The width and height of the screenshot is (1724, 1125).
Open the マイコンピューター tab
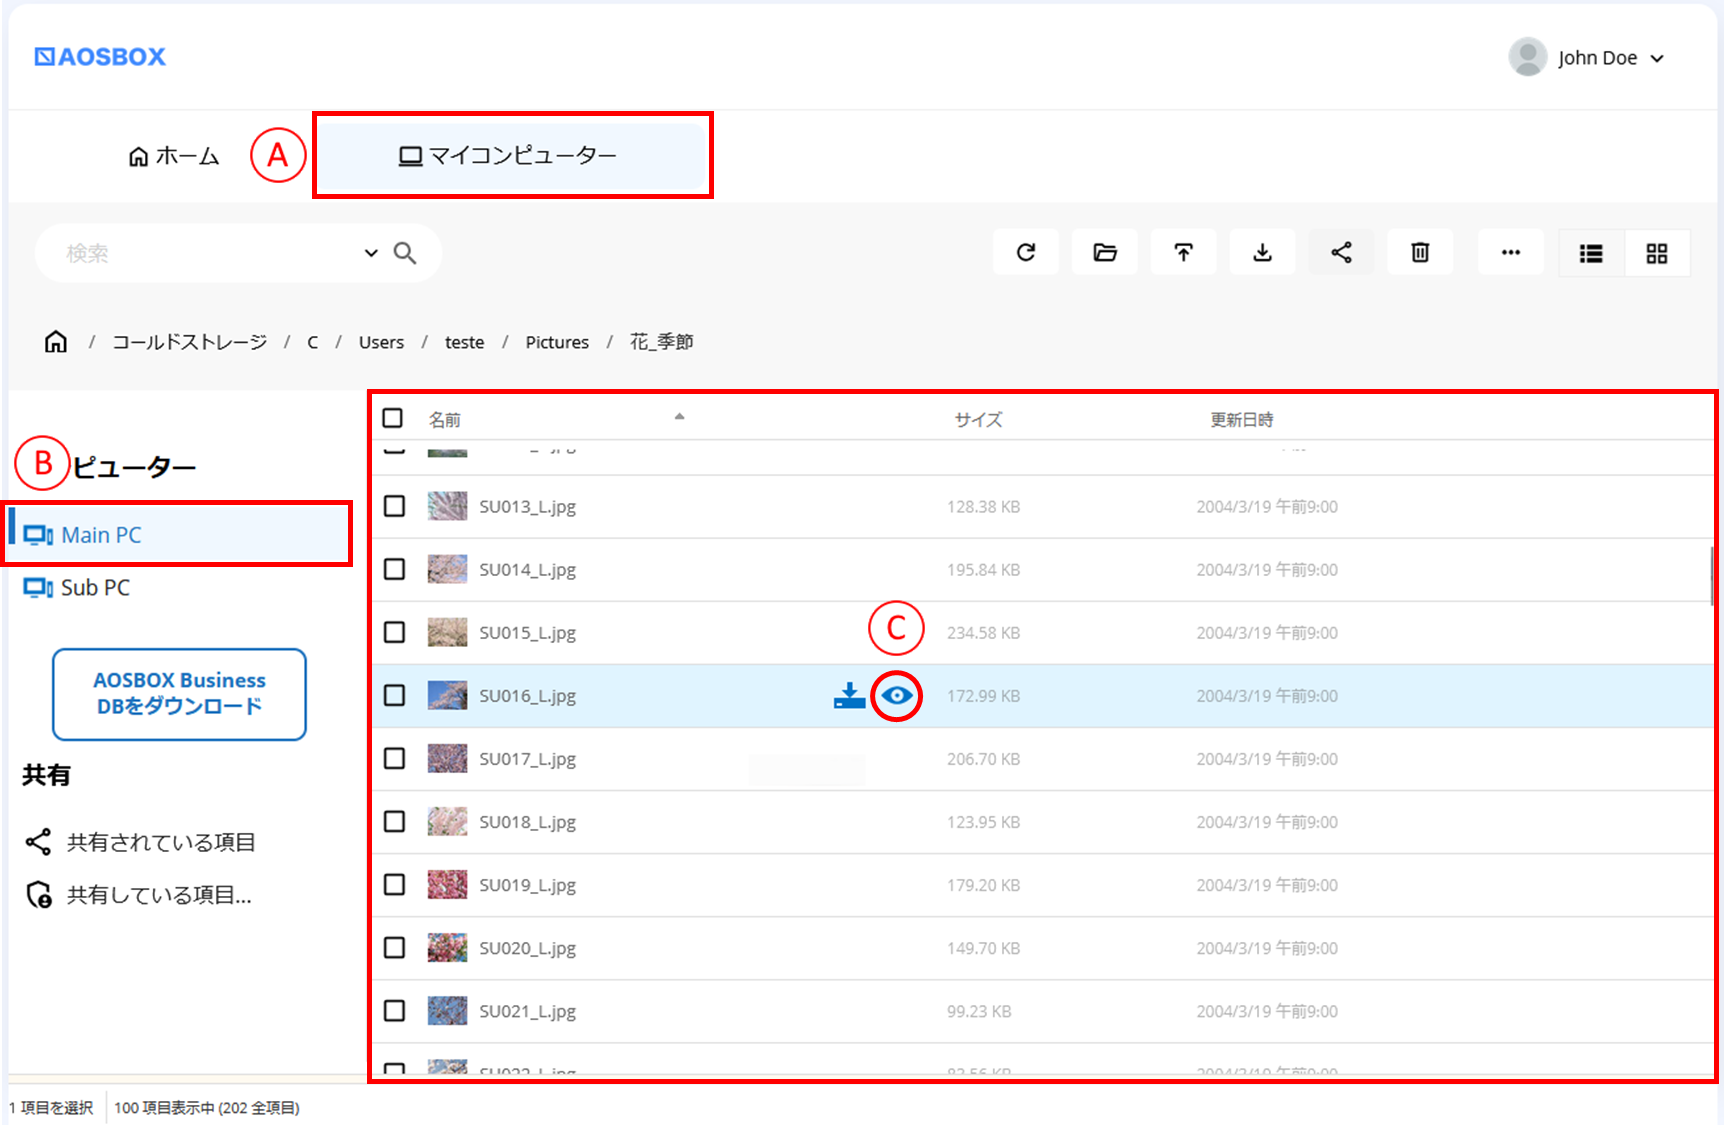tap(512, 155)
